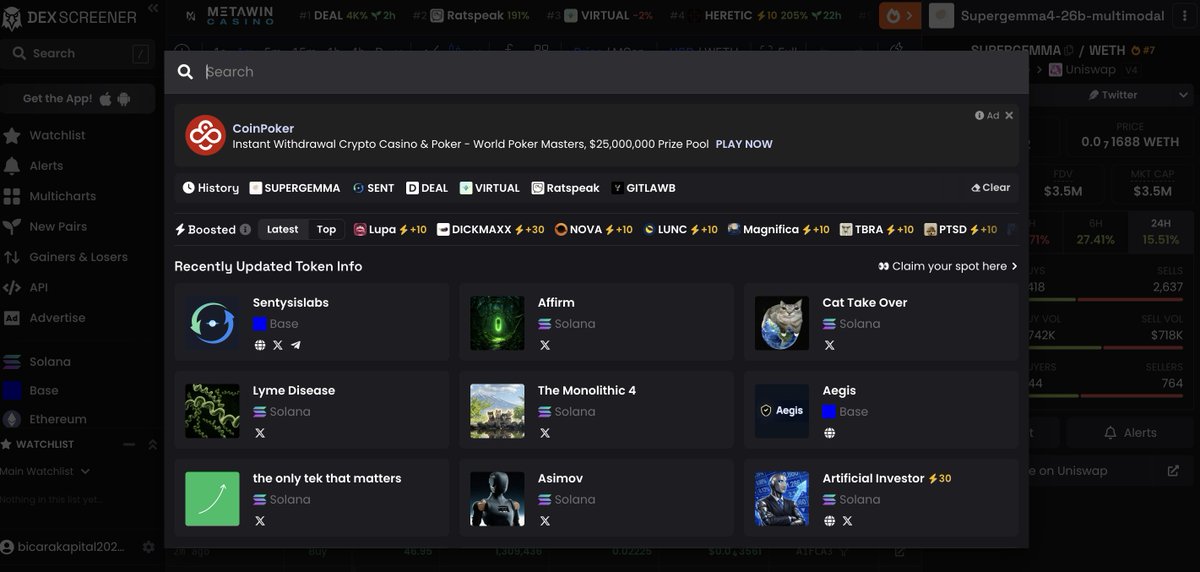Click the Aegis token logo
Screen dimensions: 1200x572
[x=782, y=411]
